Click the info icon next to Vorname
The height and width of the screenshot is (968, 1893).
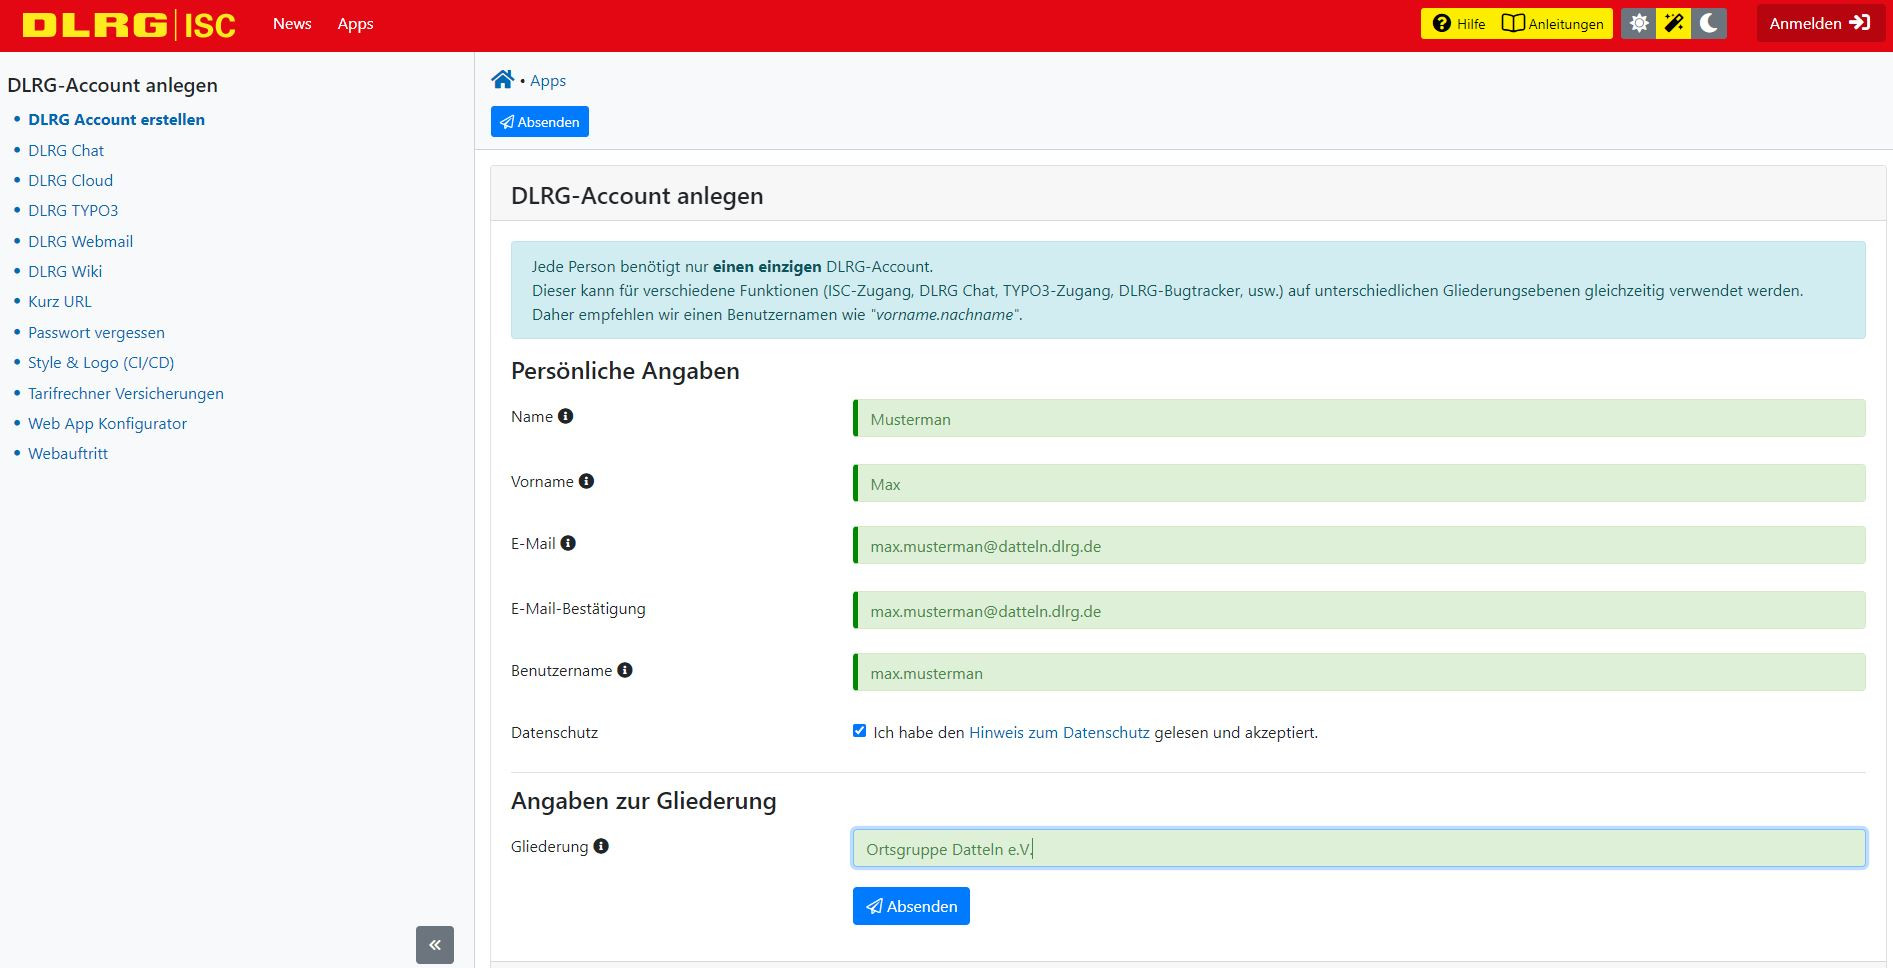point(587,481)
